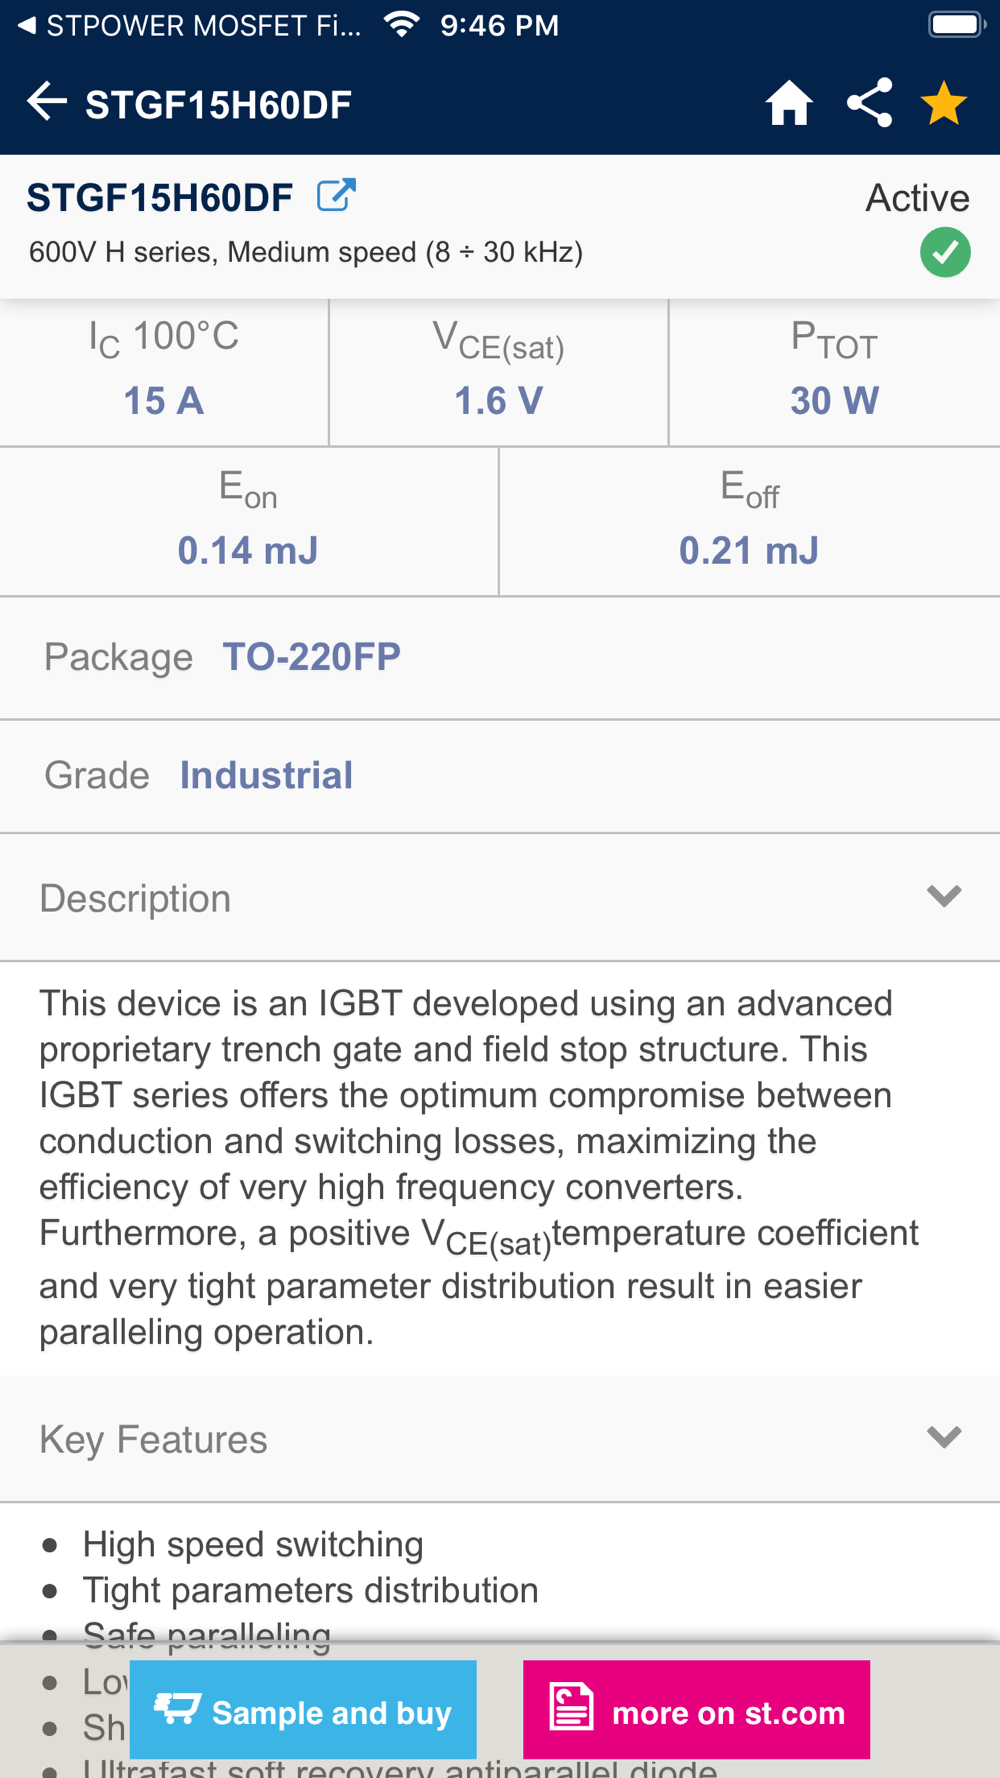Tap the battery indicator in status bar
Screen dimensions: 1000x1778
coord(957,25)
